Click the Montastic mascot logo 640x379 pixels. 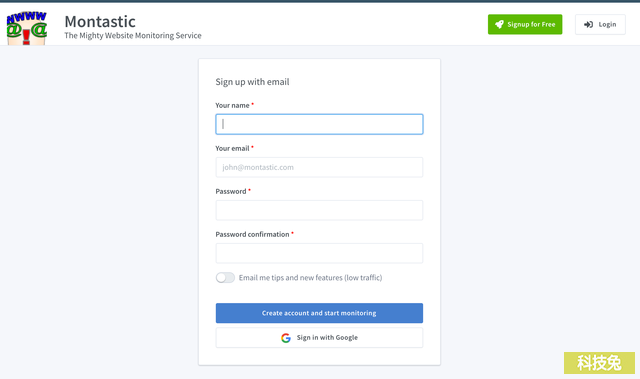click(27, 28)
